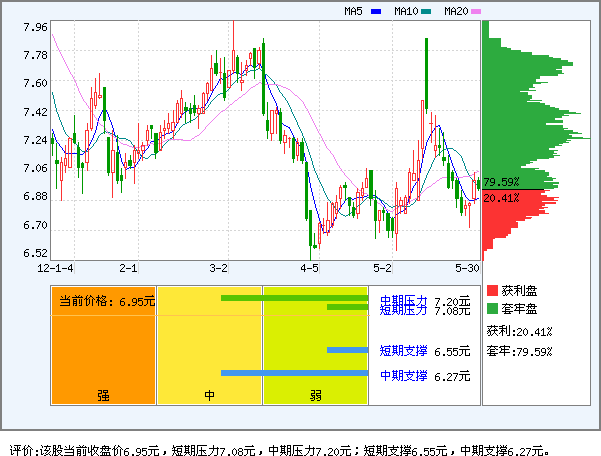Click the 短期支撑 label

(x=404, y=351)
